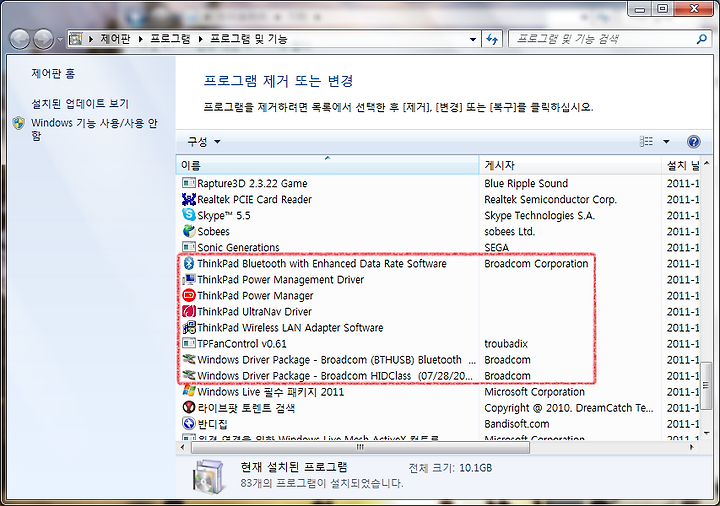Open help with the question mark icon
This screenshot has height=506, width=720.
693,141
